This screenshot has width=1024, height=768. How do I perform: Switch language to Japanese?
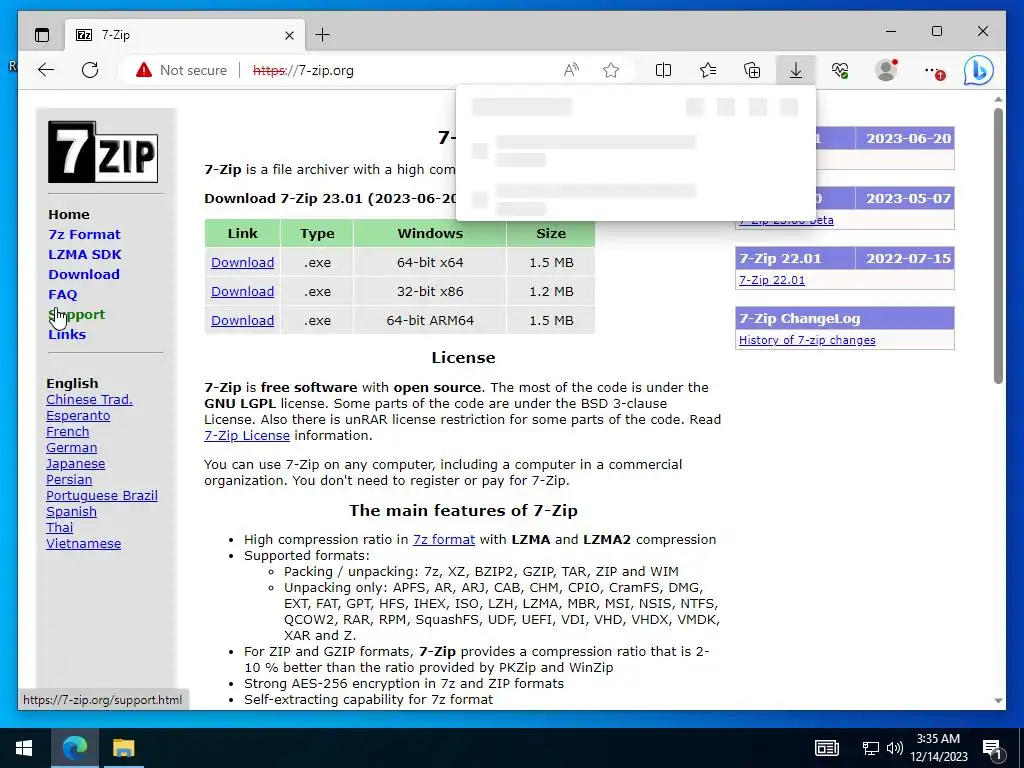point(75,464)
